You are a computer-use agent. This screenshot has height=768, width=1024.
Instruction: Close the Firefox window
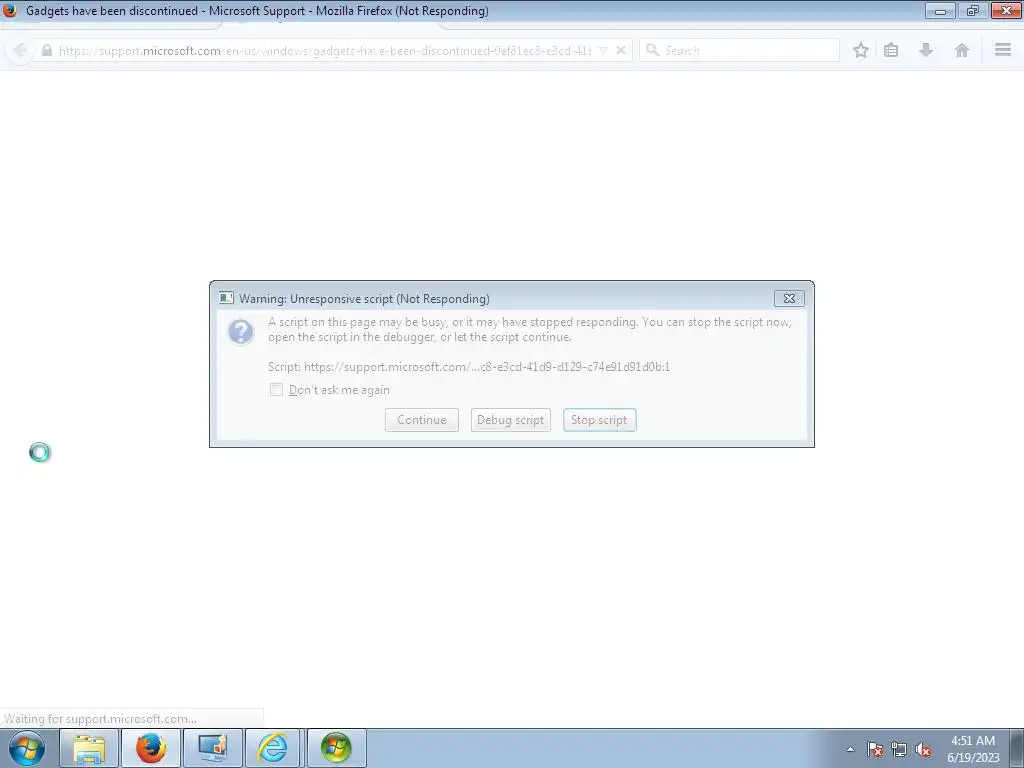click(x=1006, y=10)
